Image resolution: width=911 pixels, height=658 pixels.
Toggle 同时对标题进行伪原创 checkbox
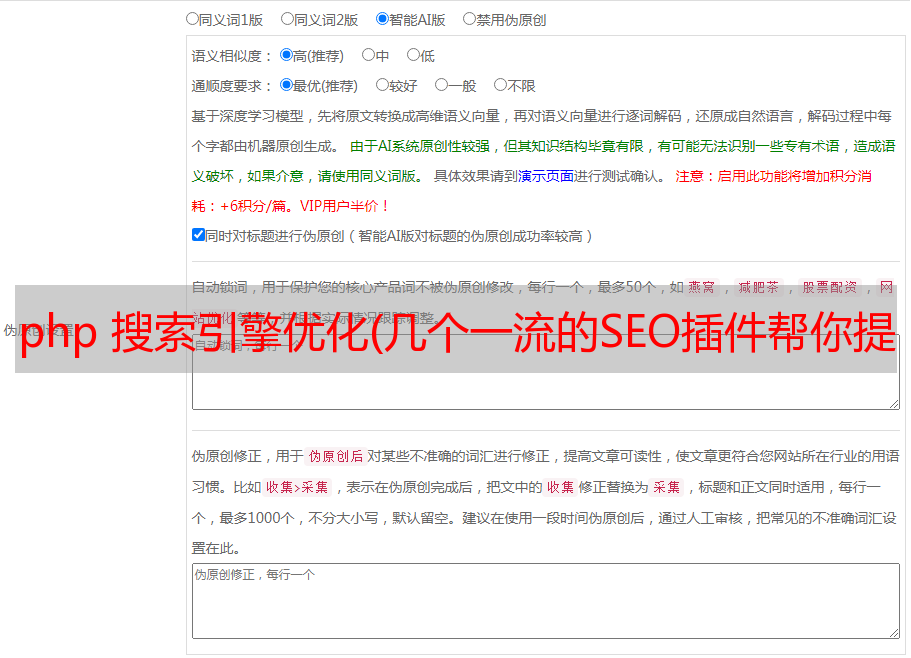coord(198,235)
